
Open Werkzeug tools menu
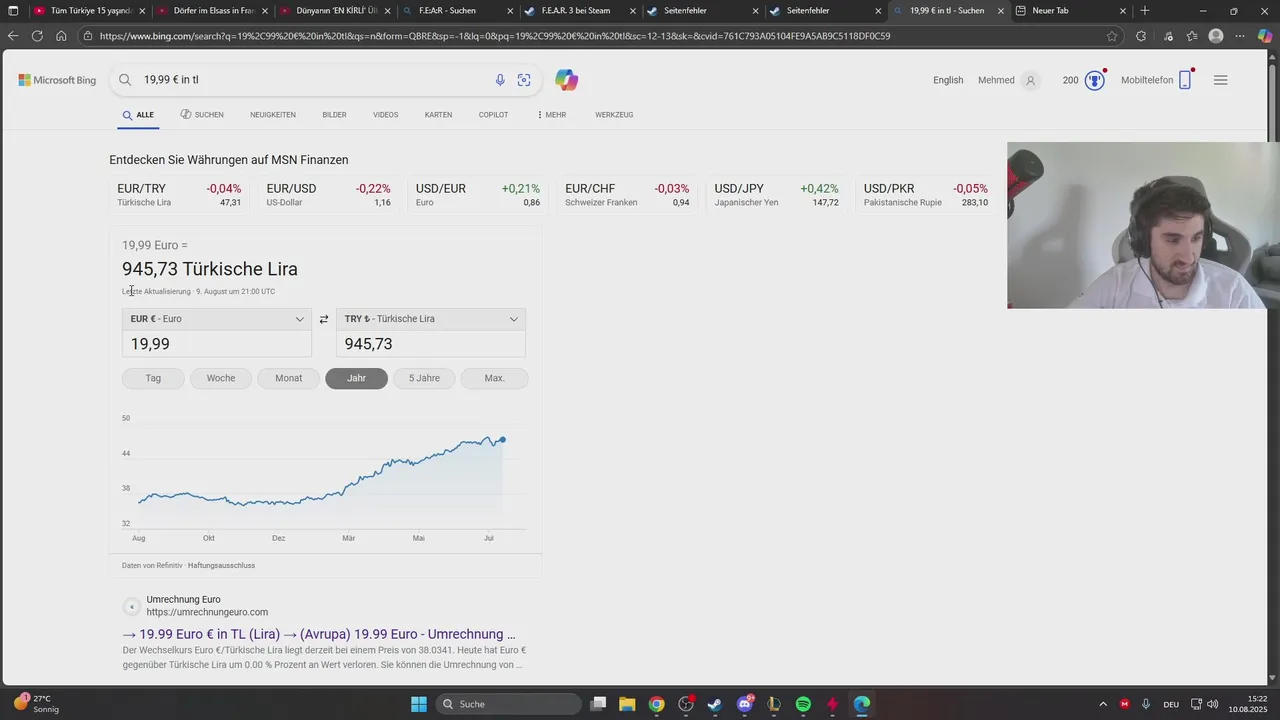point(614,115)
